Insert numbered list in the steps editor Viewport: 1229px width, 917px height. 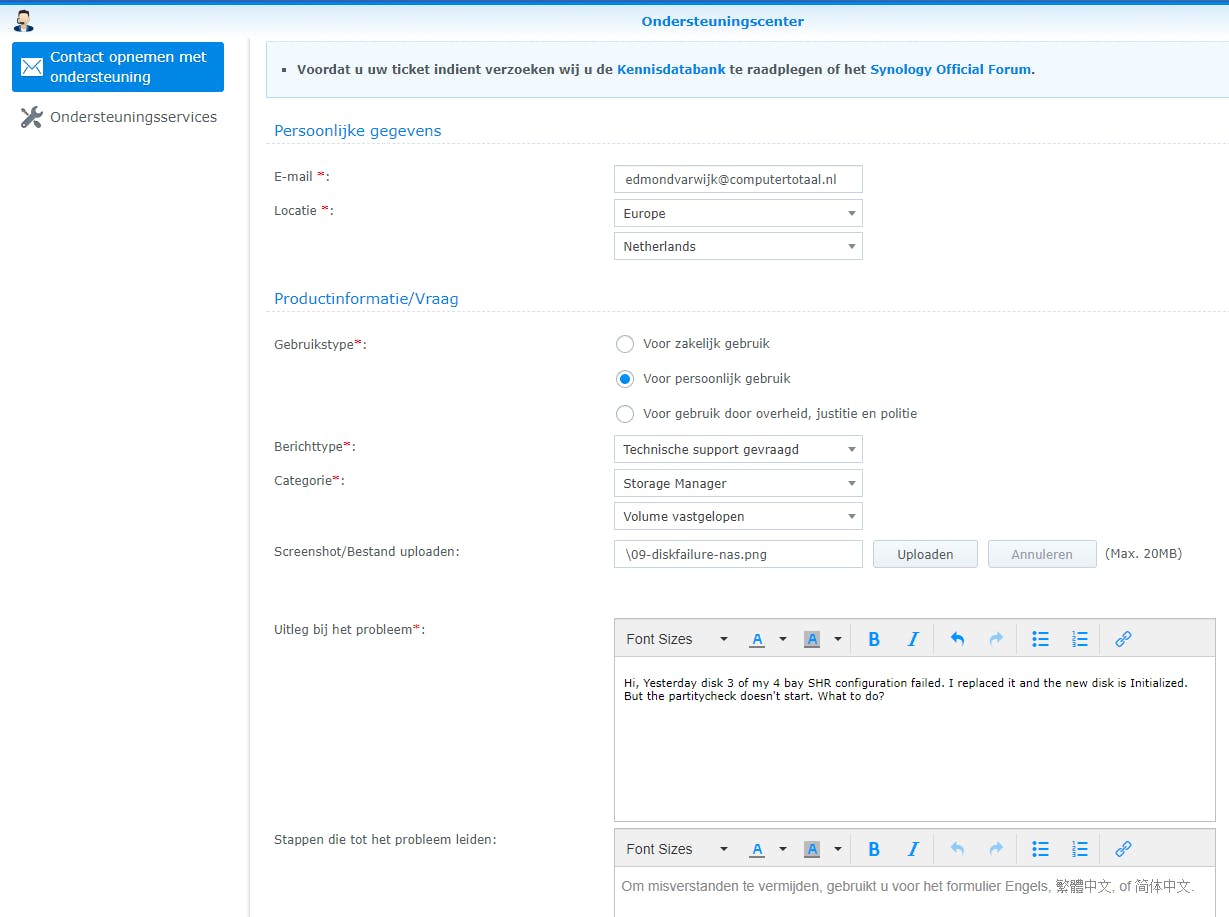[x=1079, y=849]
